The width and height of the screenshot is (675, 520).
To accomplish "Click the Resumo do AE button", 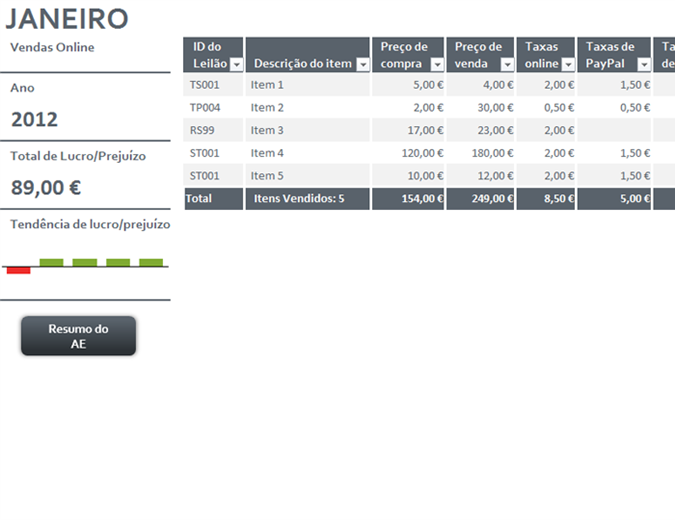I will coord(78,336).
